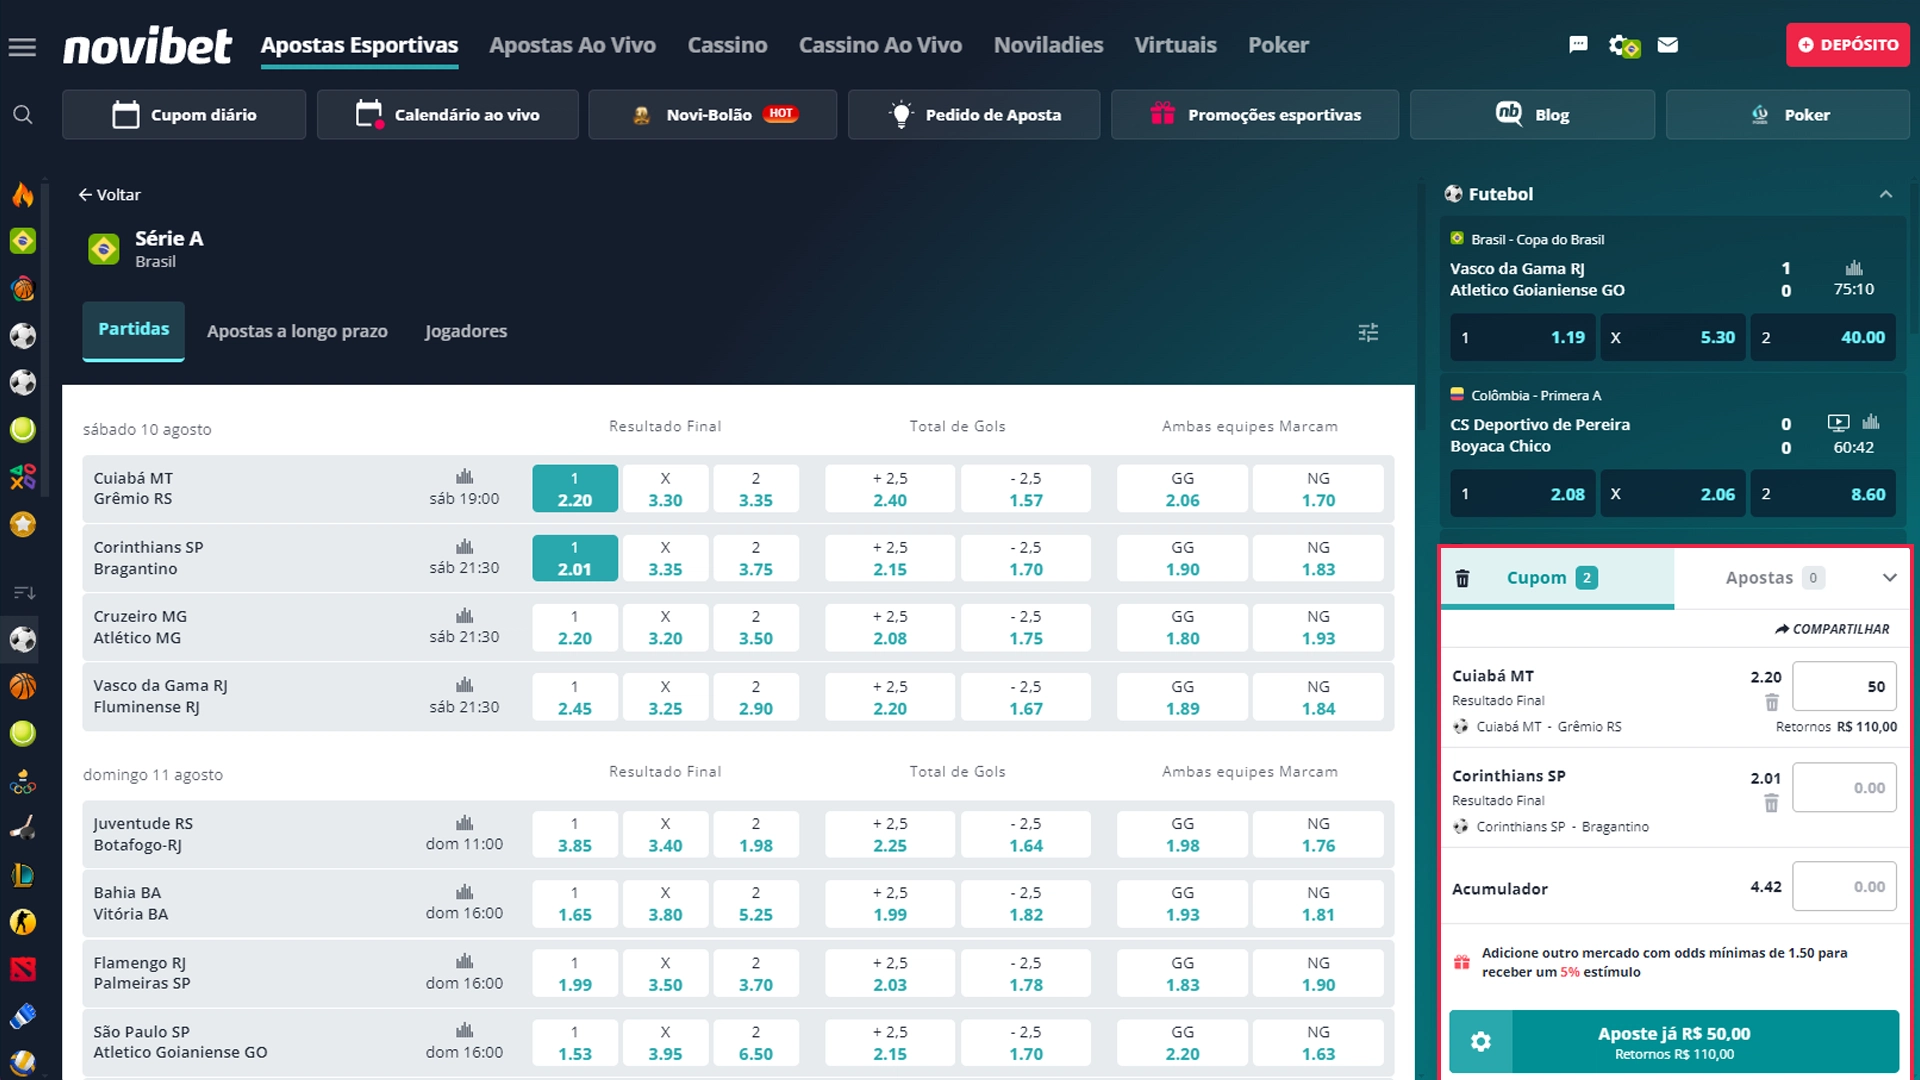Open settings gear with Brazil flag
The width and height of the screenshot is (1920, 1080).
click(x=1623, y=46)
